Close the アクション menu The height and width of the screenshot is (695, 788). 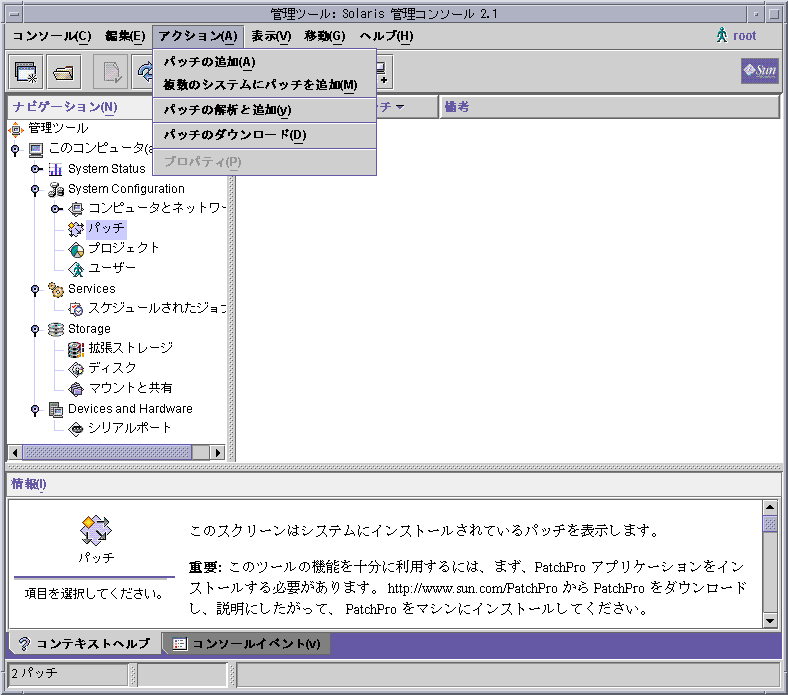pos(198,36)
